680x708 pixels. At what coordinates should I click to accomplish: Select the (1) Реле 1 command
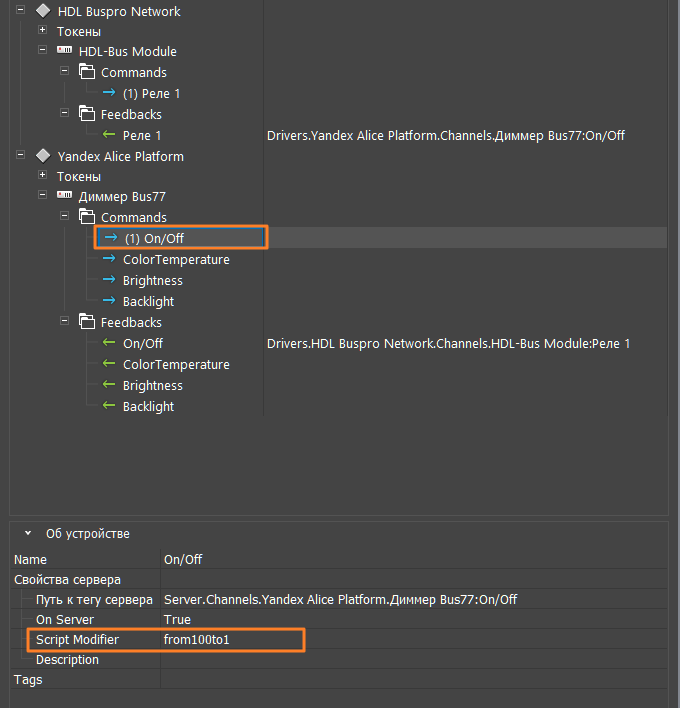tap(151, 93)
